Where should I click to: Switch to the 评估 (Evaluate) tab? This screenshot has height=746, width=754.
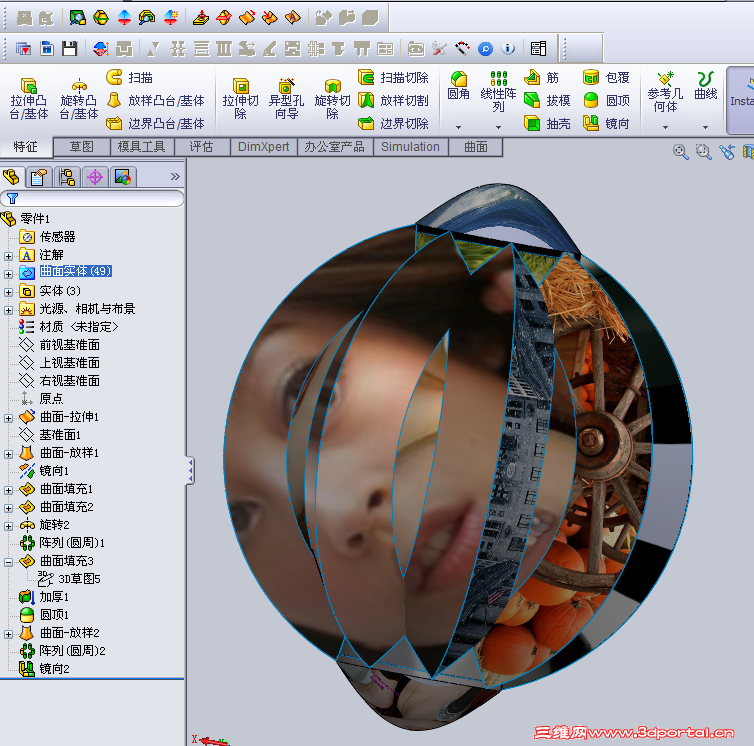(x=201, y=147)
